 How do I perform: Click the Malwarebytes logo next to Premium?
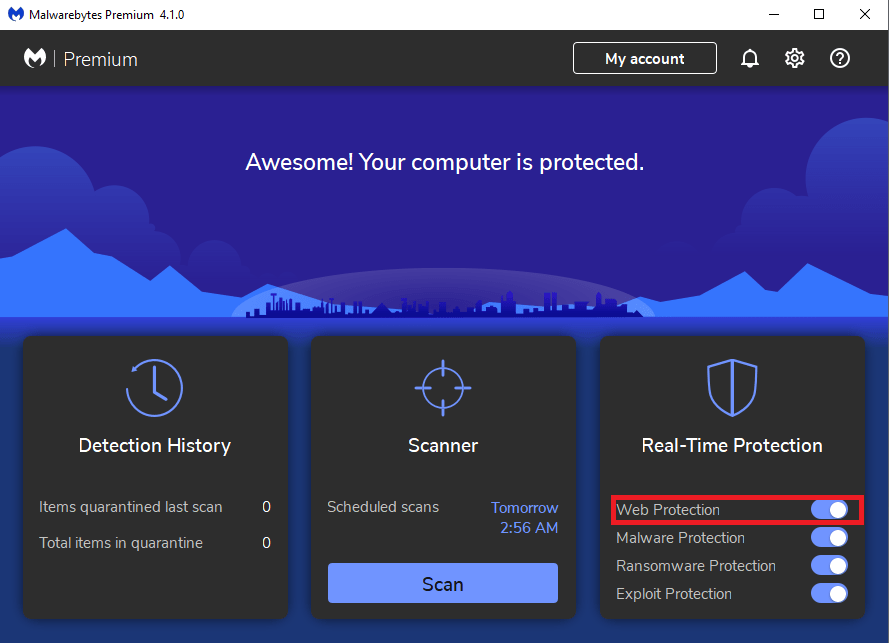35,58
